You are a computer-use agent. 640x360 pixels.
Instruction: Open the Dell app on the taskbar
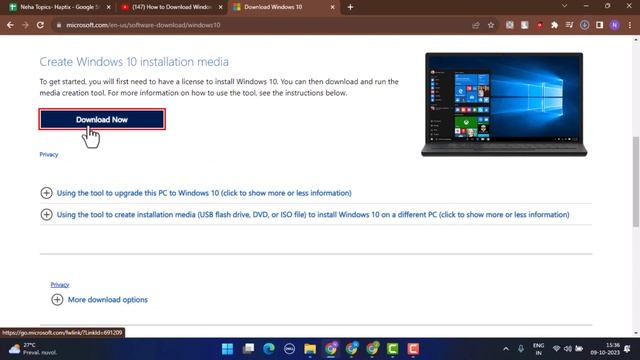tap(289, 349)
